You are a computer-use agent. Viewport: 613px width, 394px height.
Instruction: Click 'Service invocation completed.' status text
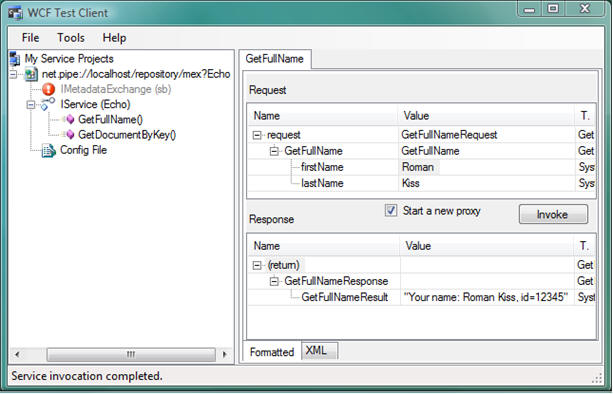point(86,376)
